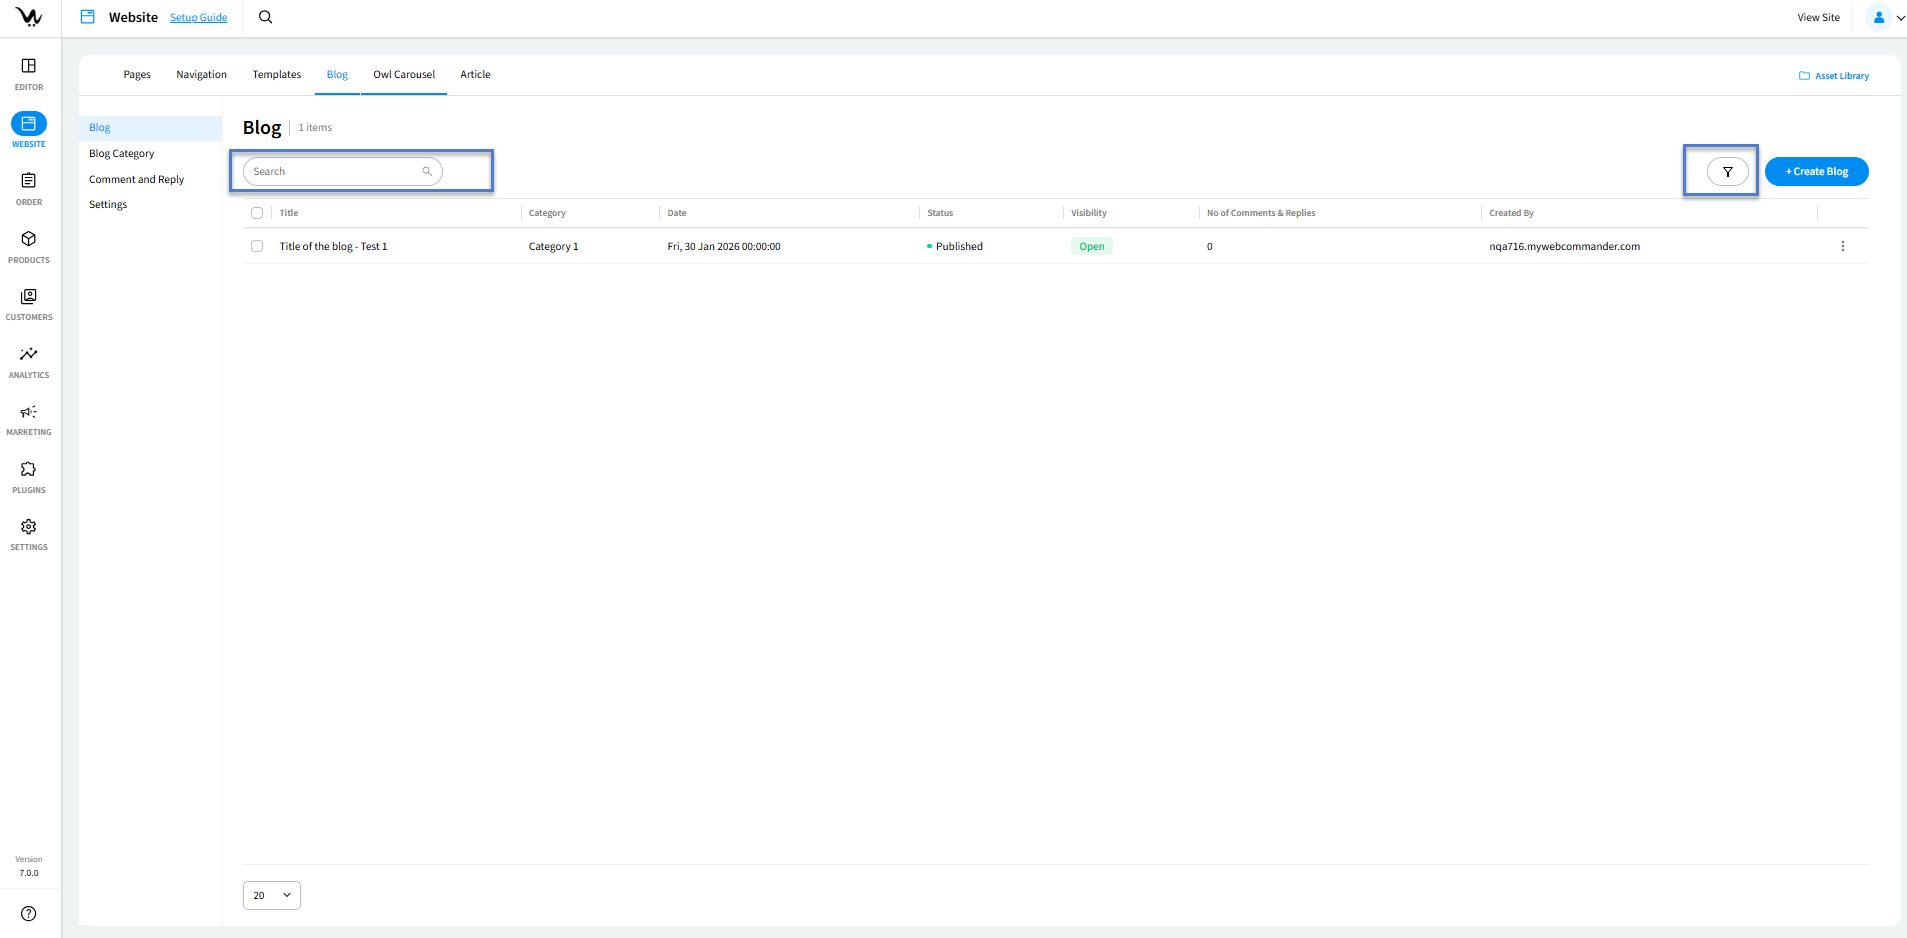Screen dimensions: 1907x938
Task: Open Marketing megaphone icon
Action: (29, 412)
